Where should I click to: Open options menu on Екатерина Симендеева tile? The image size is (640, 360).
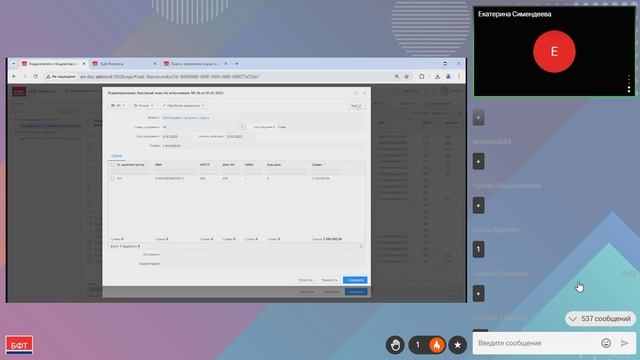629,83
